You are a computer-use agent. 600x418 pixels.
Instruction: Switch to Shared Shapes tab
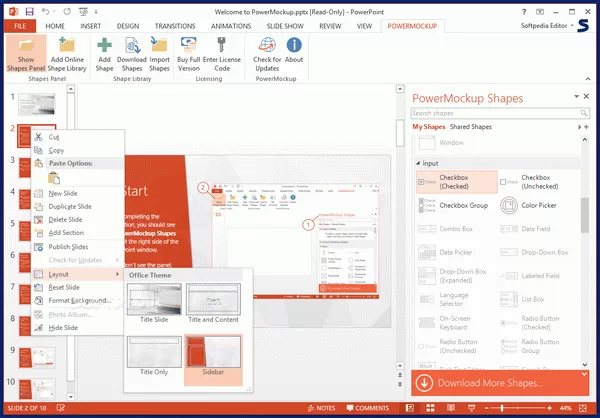(471, 127)
